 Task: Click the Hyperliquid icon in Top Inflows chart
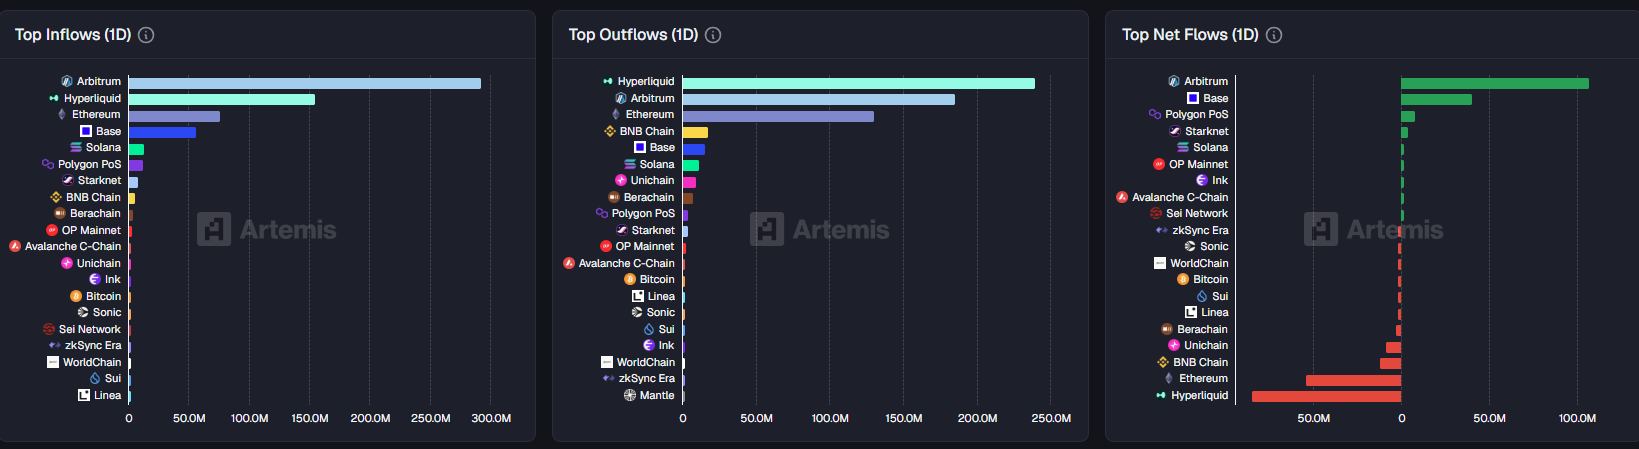[54, 98]
